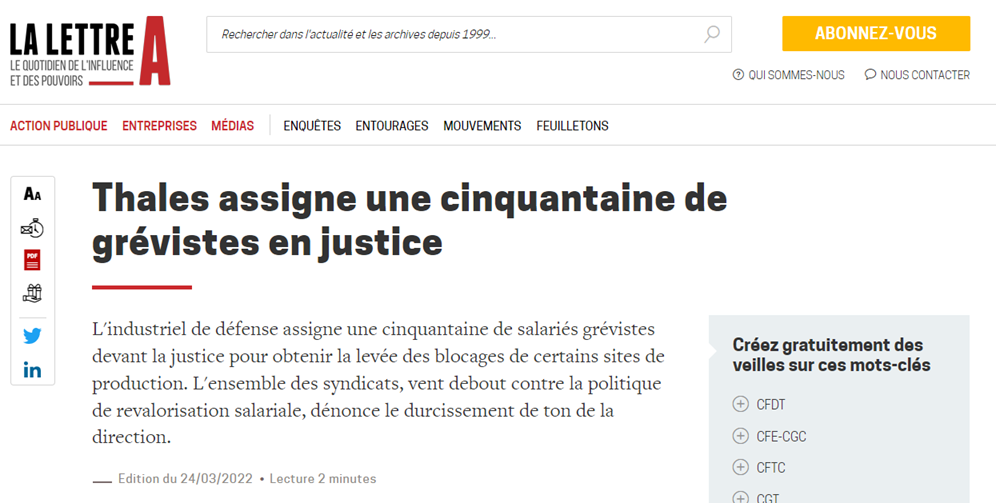Screen dimensions: 996x503
Task: Click the 'Créez gratuitement des veilles' heading
Action: [831, 355]
